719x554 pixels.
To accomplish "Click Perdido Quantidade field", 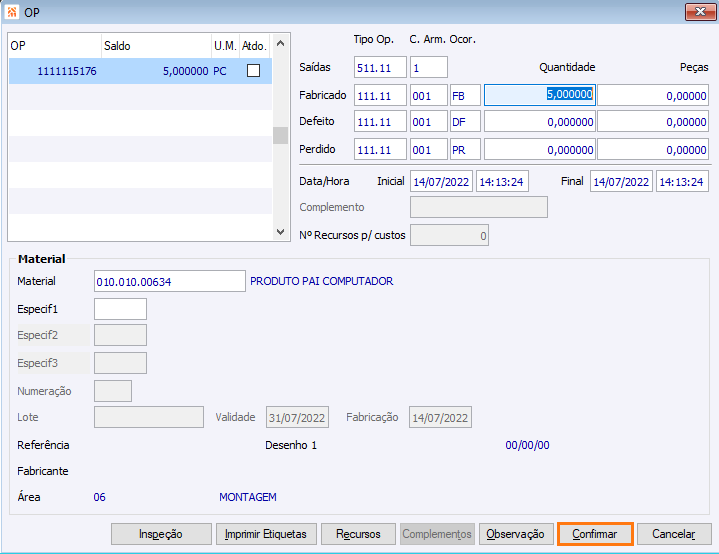I will click(540, 150).
